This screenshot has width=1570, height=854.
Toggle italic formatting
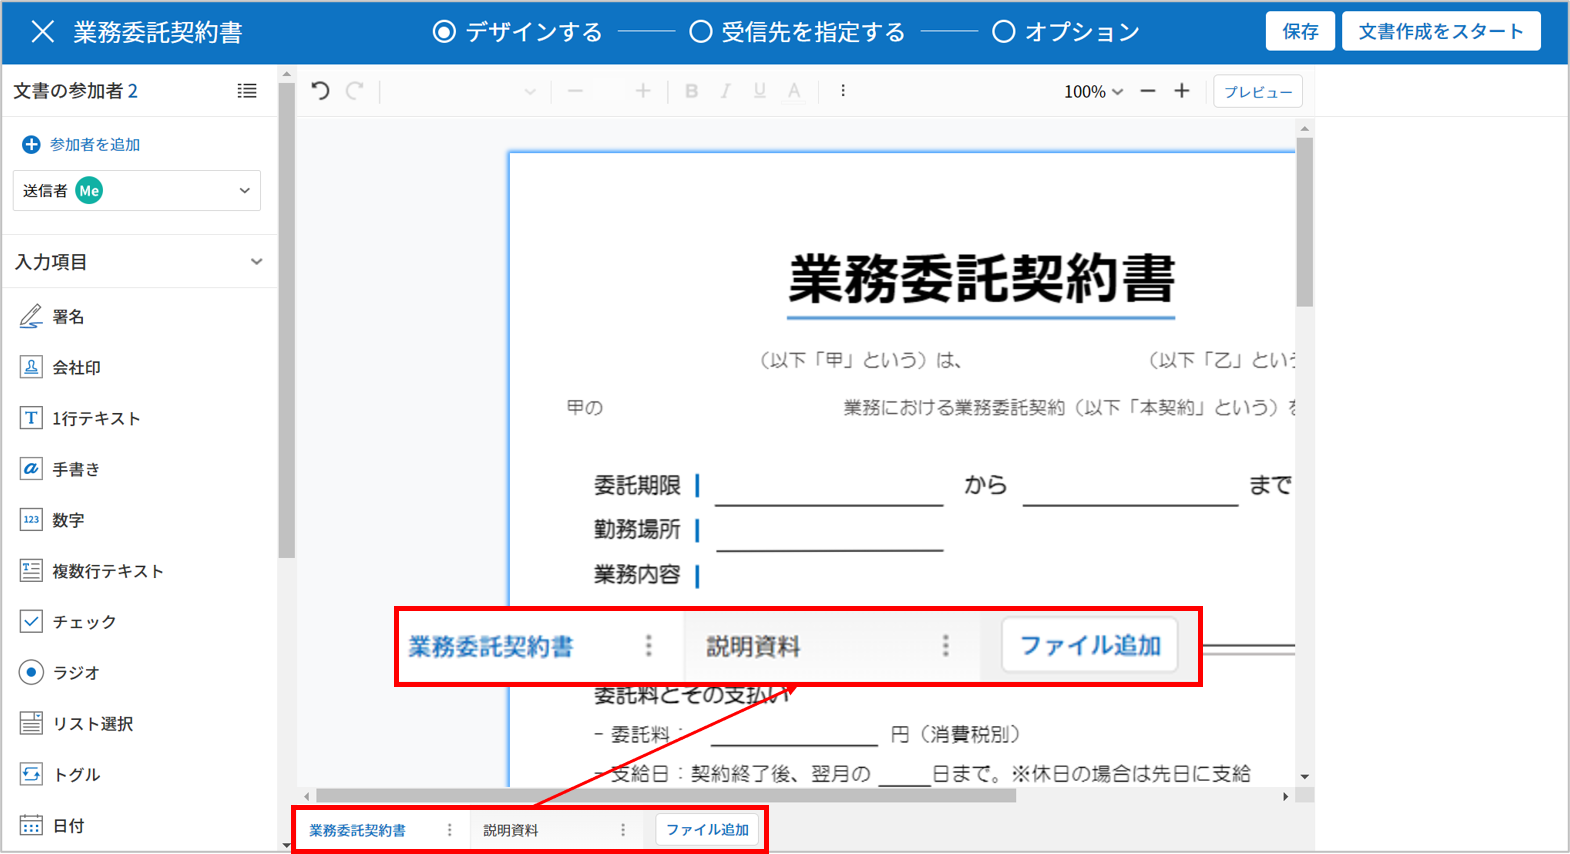(725, 91)
